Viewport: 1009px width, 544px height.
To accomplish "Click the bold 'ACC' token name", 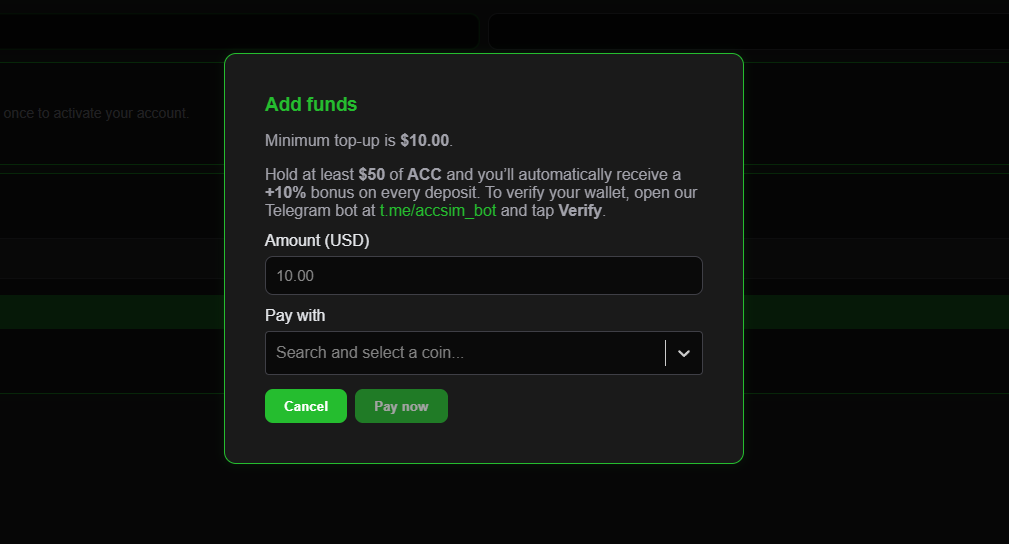I will click(x=424, y=174).
